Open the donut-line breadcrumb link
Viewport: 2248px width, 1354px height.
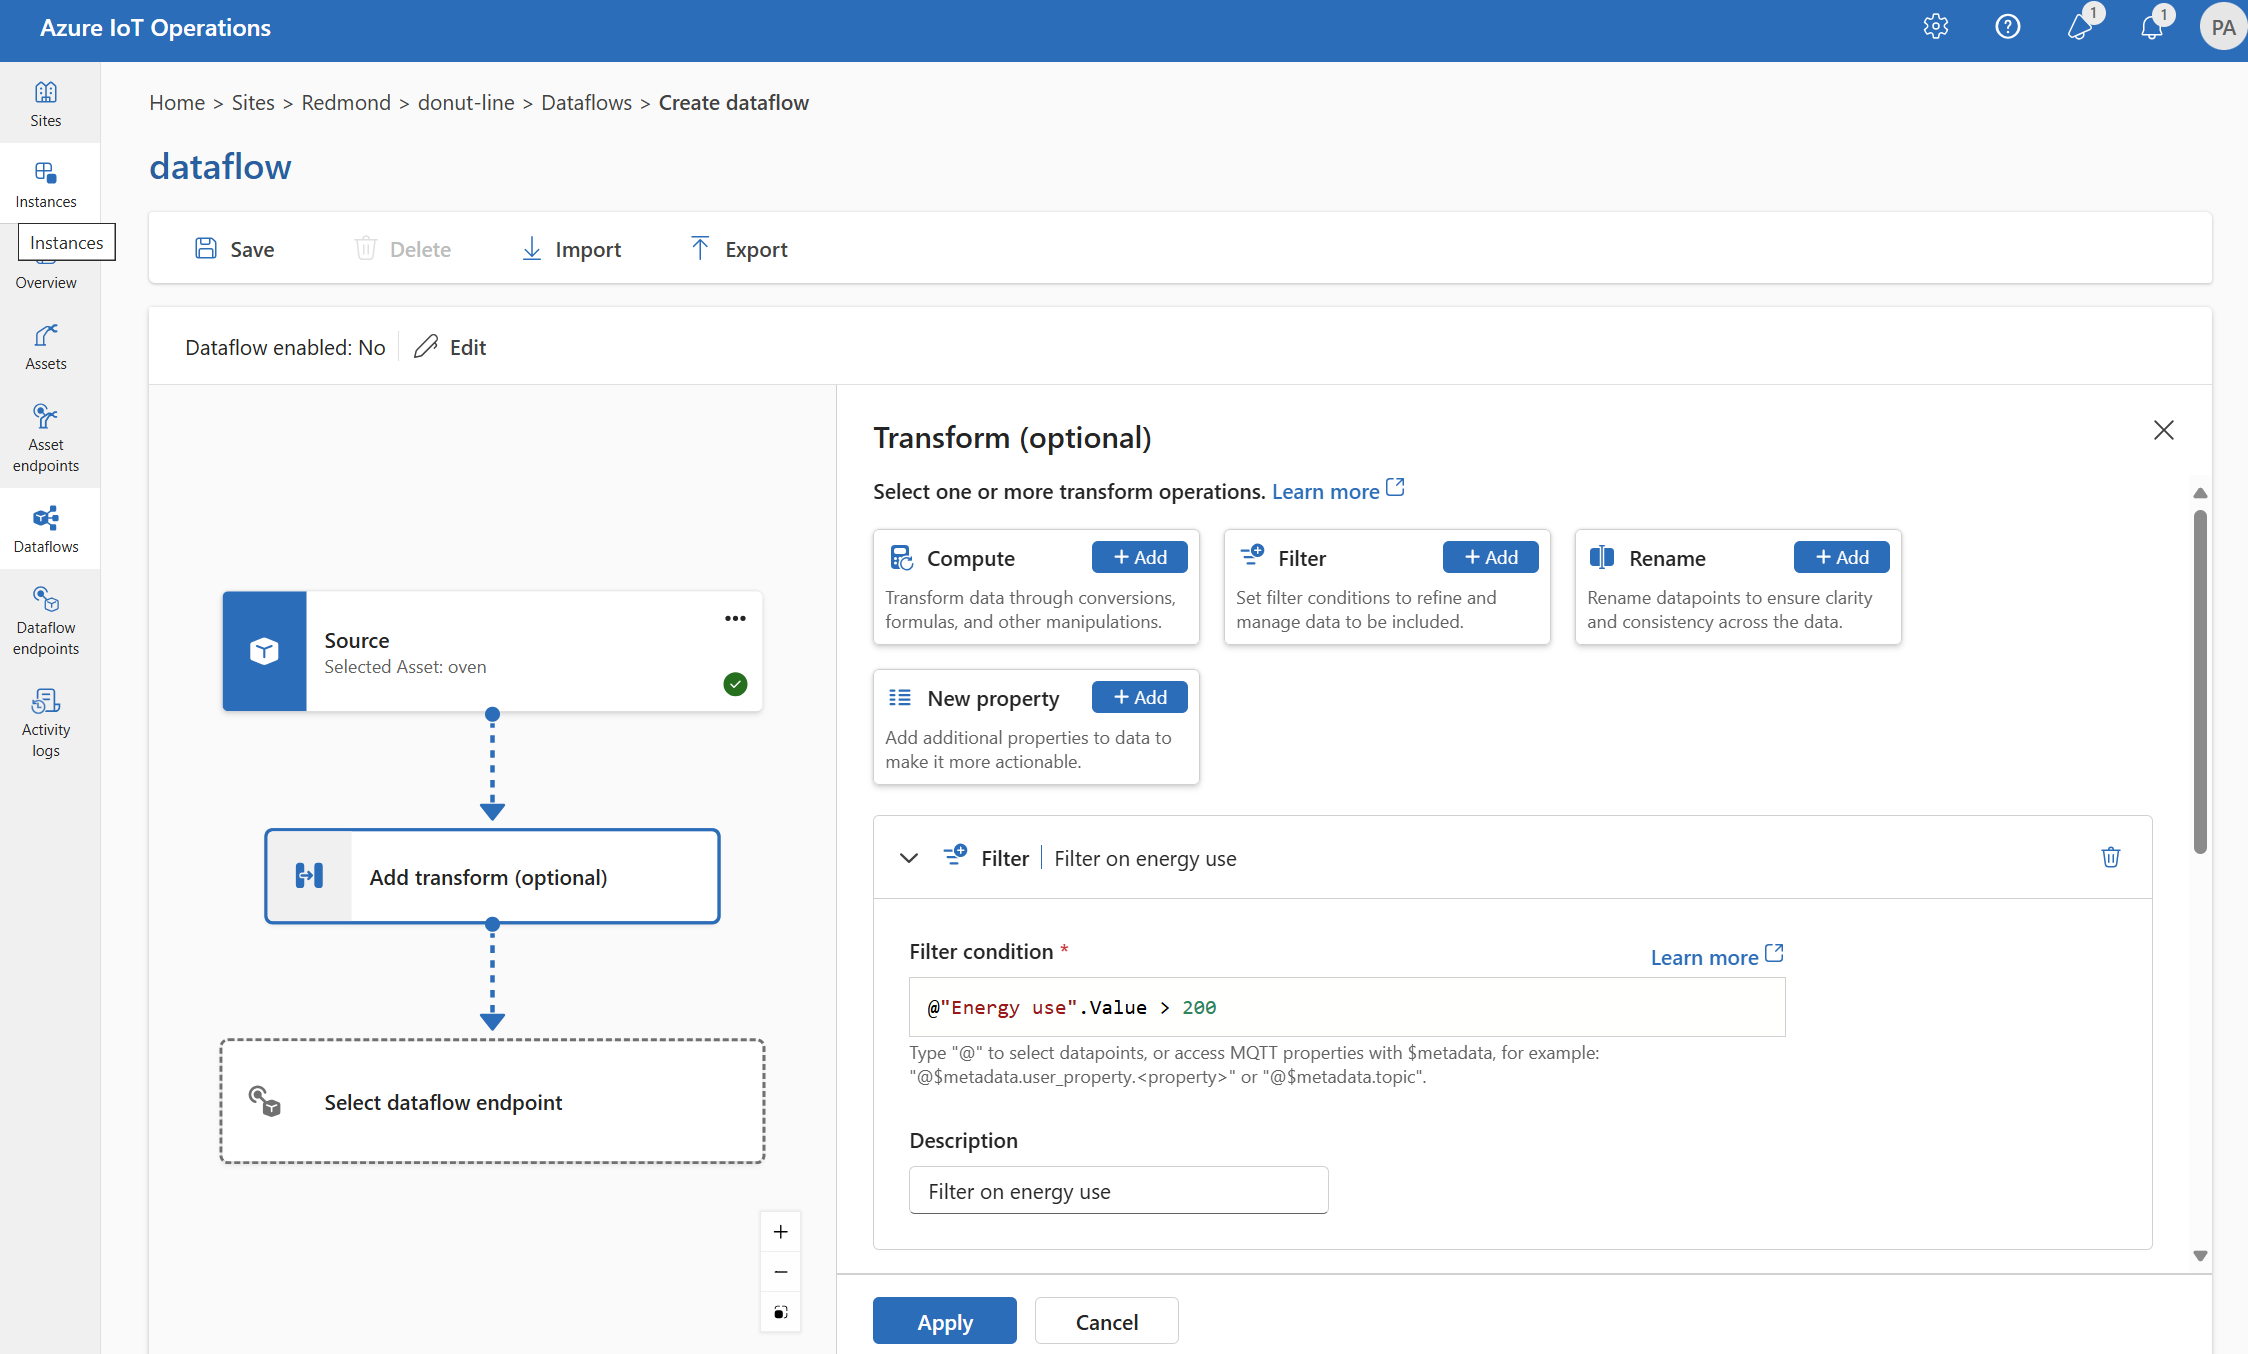pos(466,101)
